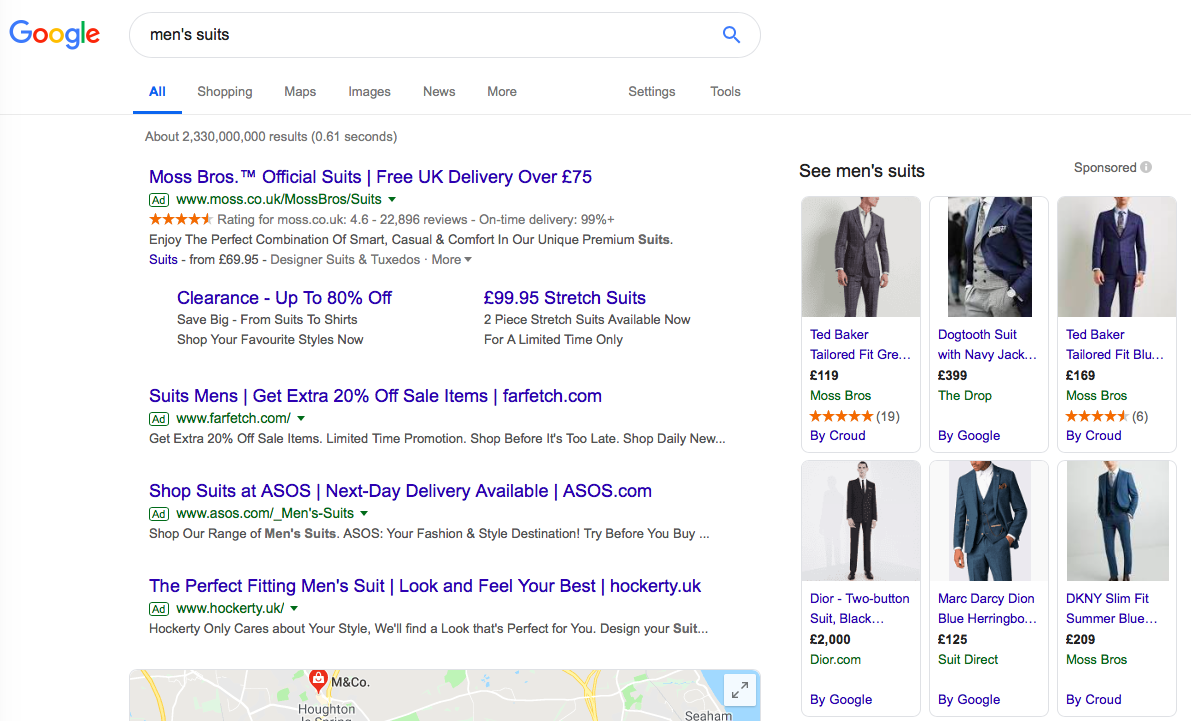Expand the map with the arrows icon
The height and width of the screenshot is (721, 1191).
click(x=740, y=690)
